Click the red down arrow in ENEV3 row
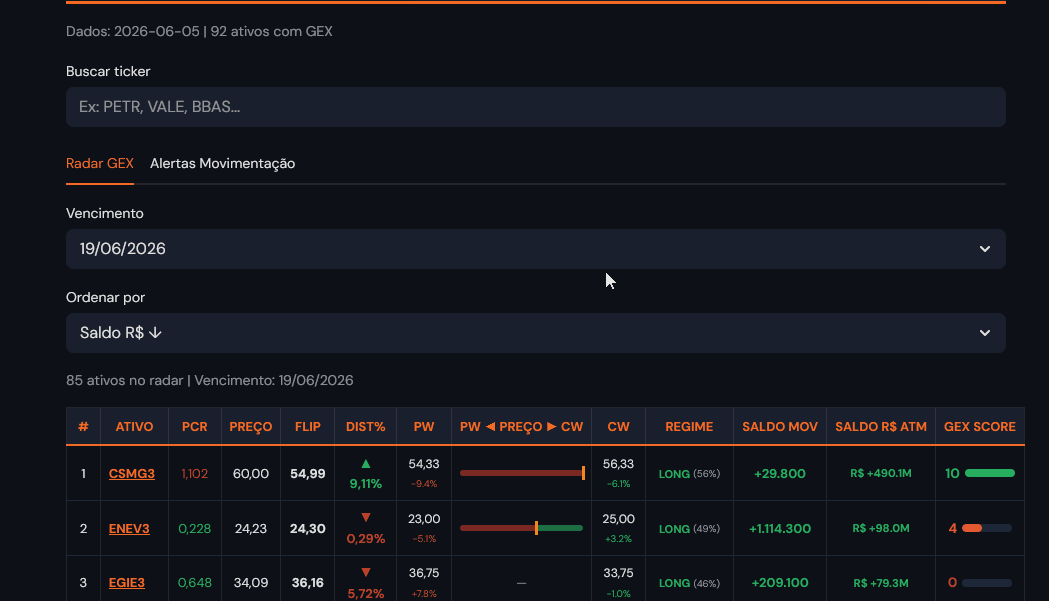Image resolution: width=1049 pixels, height=601 pixels. click(x=366, y=517)
